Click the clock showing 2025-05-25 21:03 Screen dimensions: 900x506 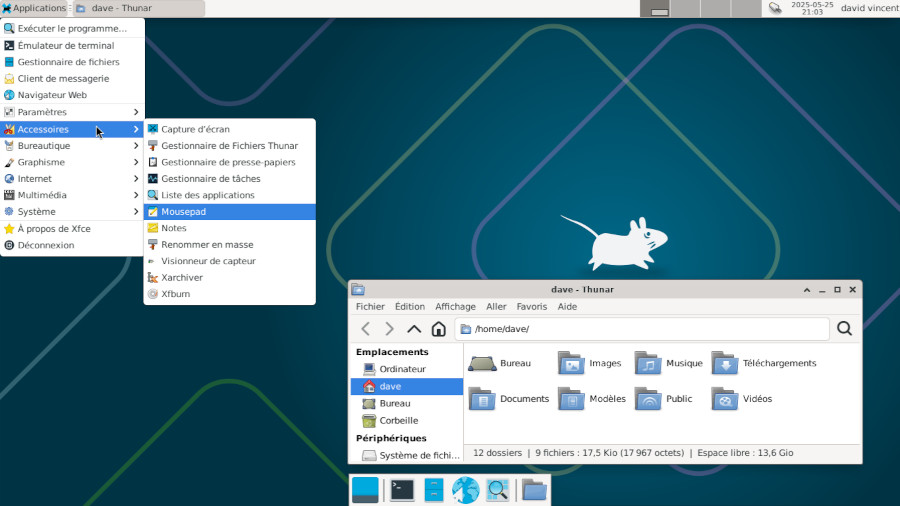812,8
